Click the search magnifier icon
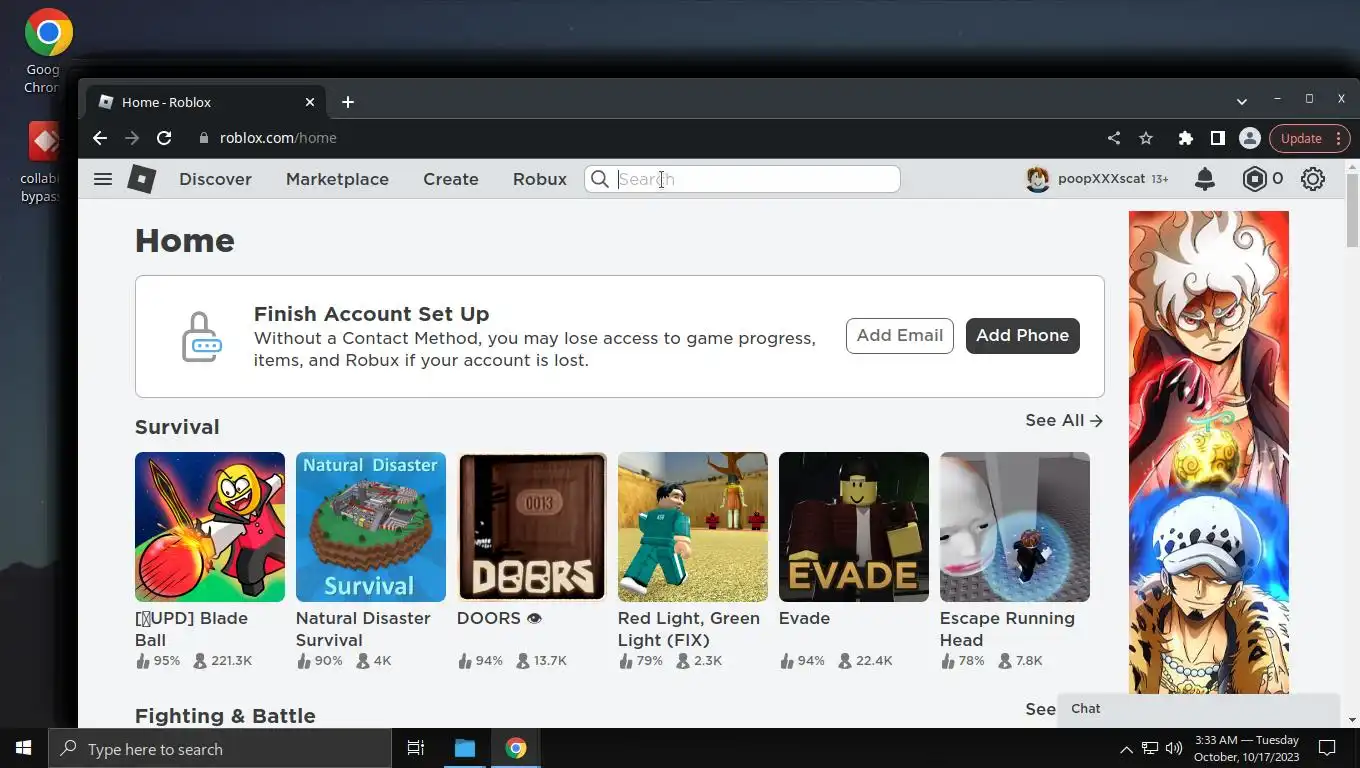 599,179
